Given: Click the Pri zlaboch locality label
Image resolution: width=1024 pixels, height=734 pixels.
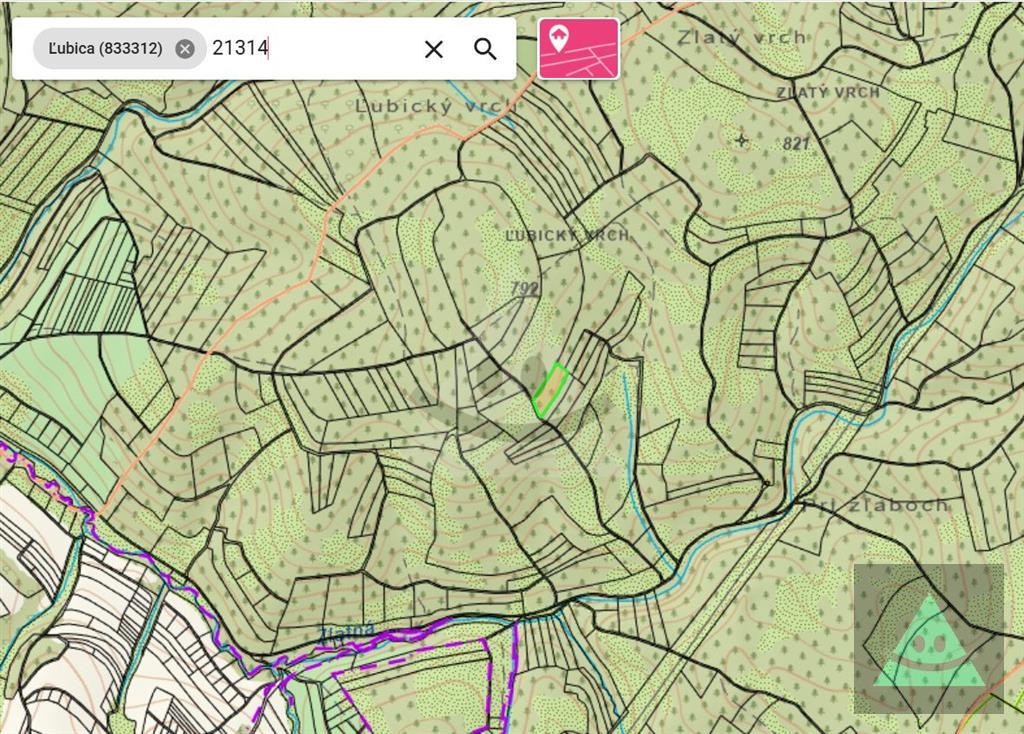Looking at the screenshot, I should (x=877, y=505).
